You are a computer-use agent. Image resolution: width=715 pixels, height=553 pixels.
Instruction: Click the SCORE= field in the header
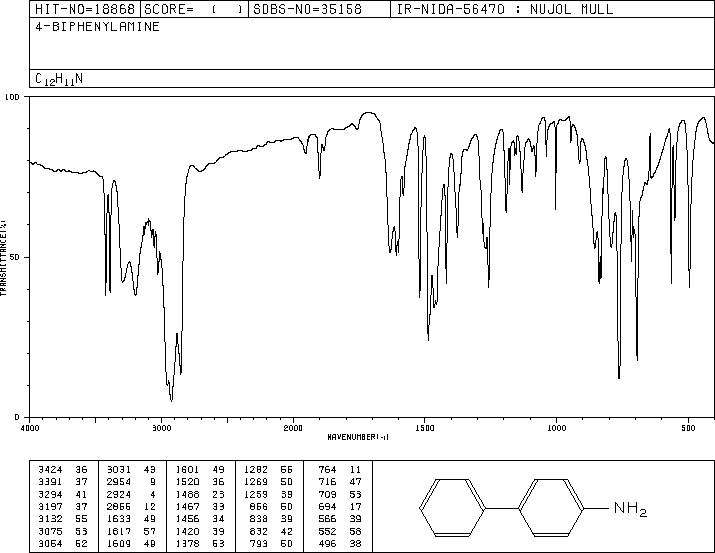pos(194,9)
